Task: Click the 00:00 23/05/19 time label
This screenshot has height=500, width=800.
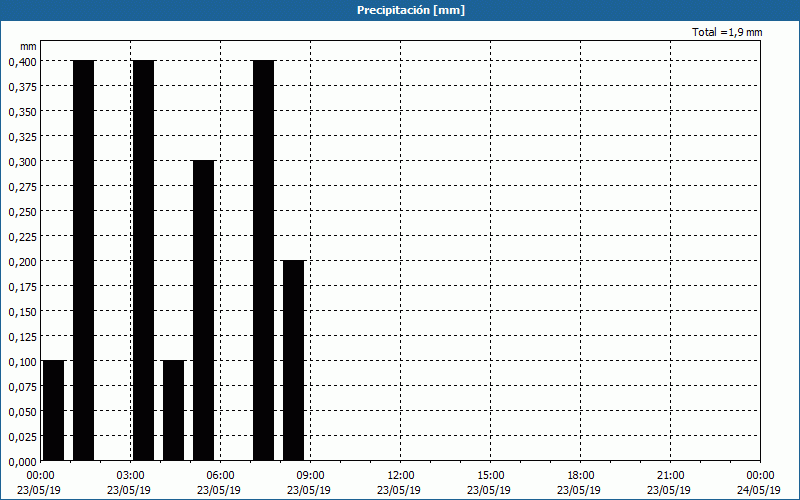Action: (39, 483)
